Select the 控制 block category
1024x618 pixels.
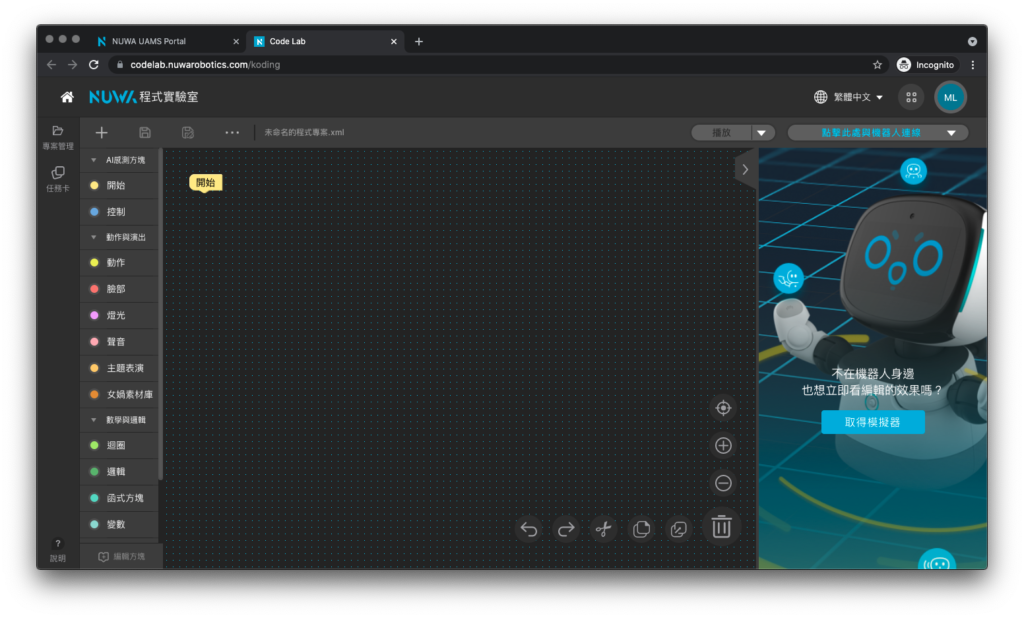pyautogui.click(x=119, y=212)
